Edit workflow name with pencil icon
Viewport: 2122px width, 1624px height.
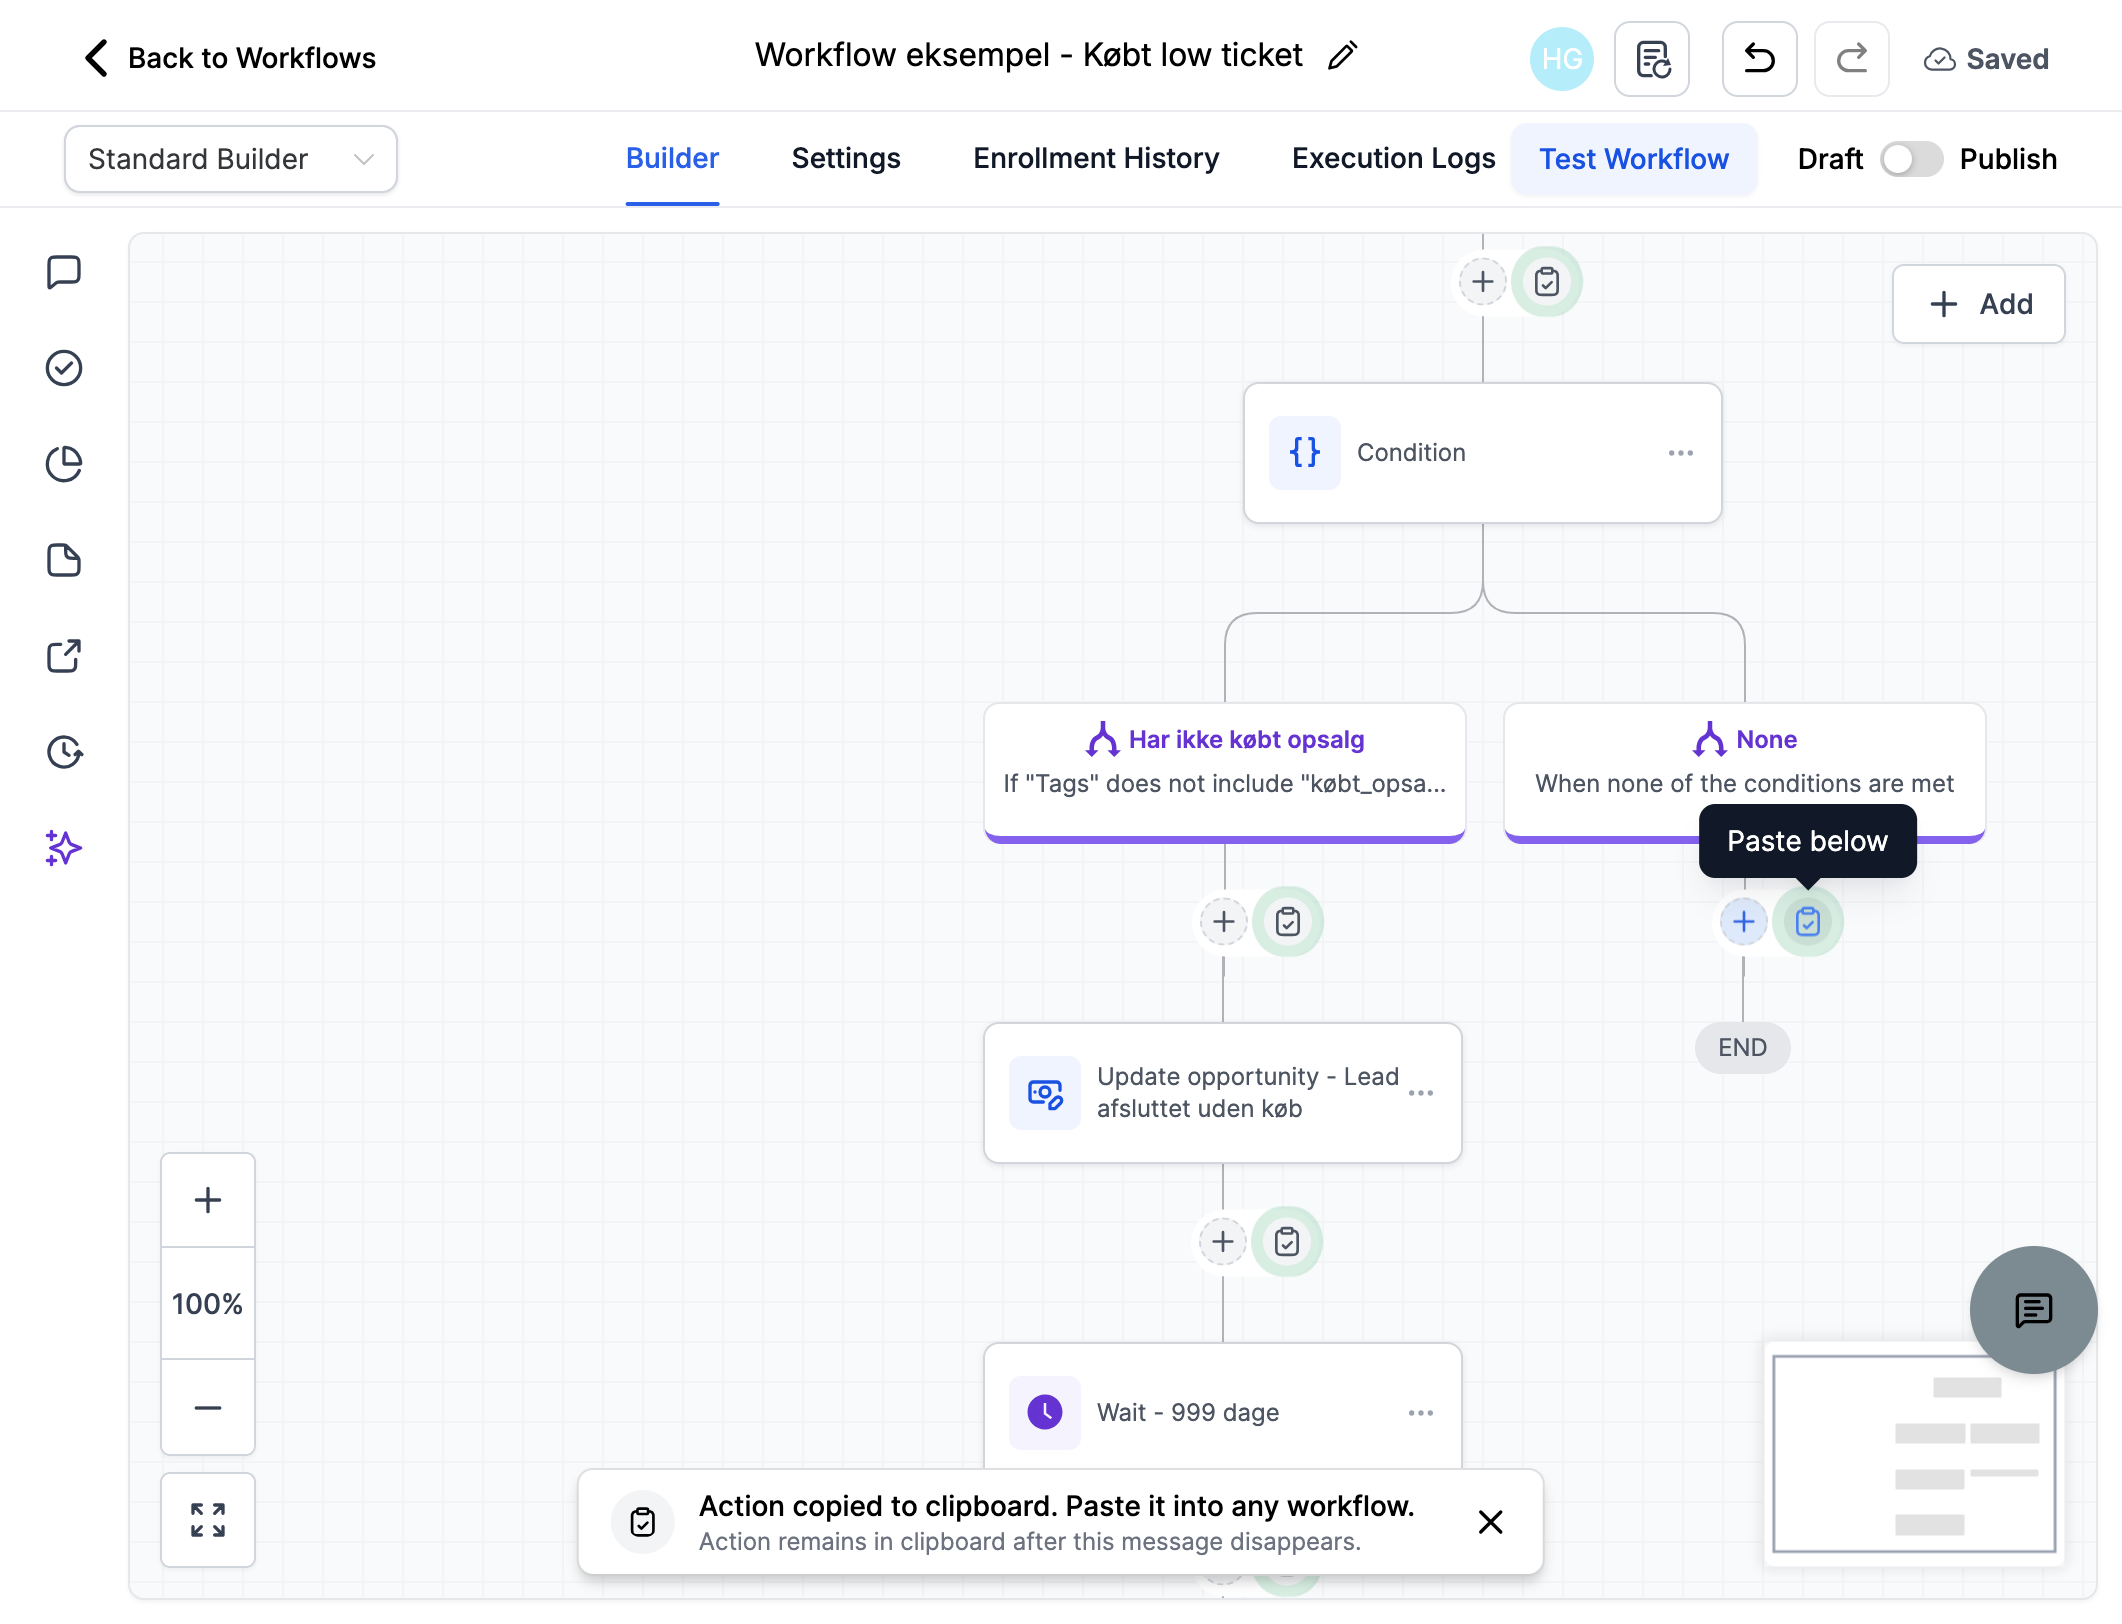tap(1342, 56)
